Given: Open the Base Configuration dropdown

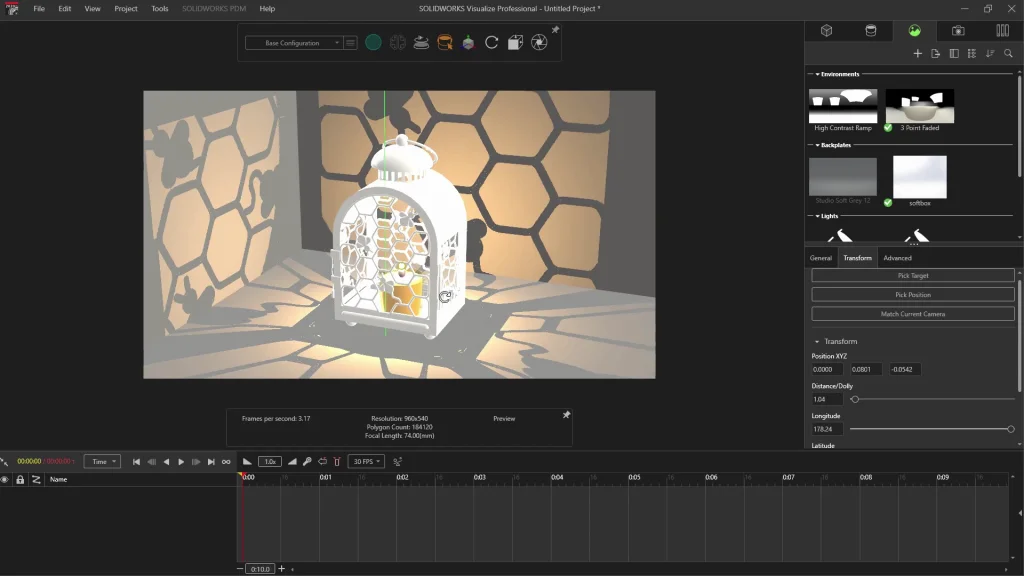Looking at the screenshot, I should (x=293, y=43).
